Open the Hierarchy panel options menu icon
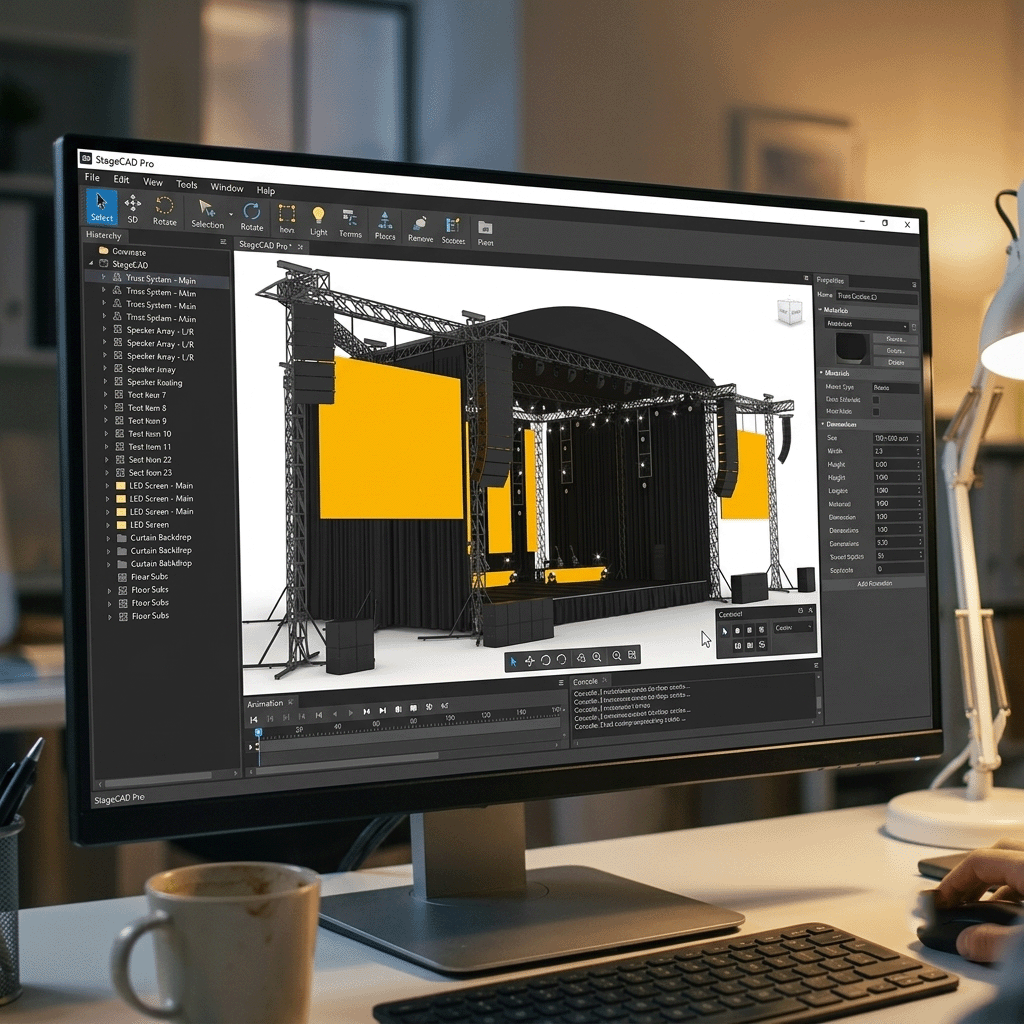 223,242
